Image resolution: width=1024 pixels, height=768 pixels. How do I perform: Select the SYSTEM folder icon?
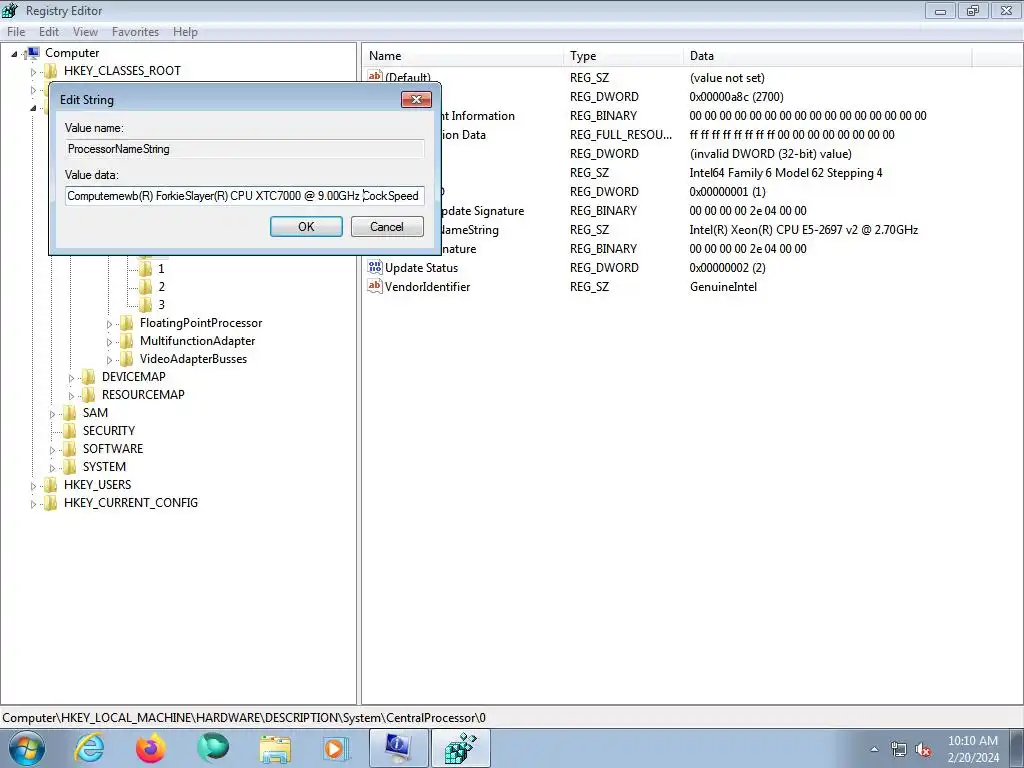tap(69, 466)
